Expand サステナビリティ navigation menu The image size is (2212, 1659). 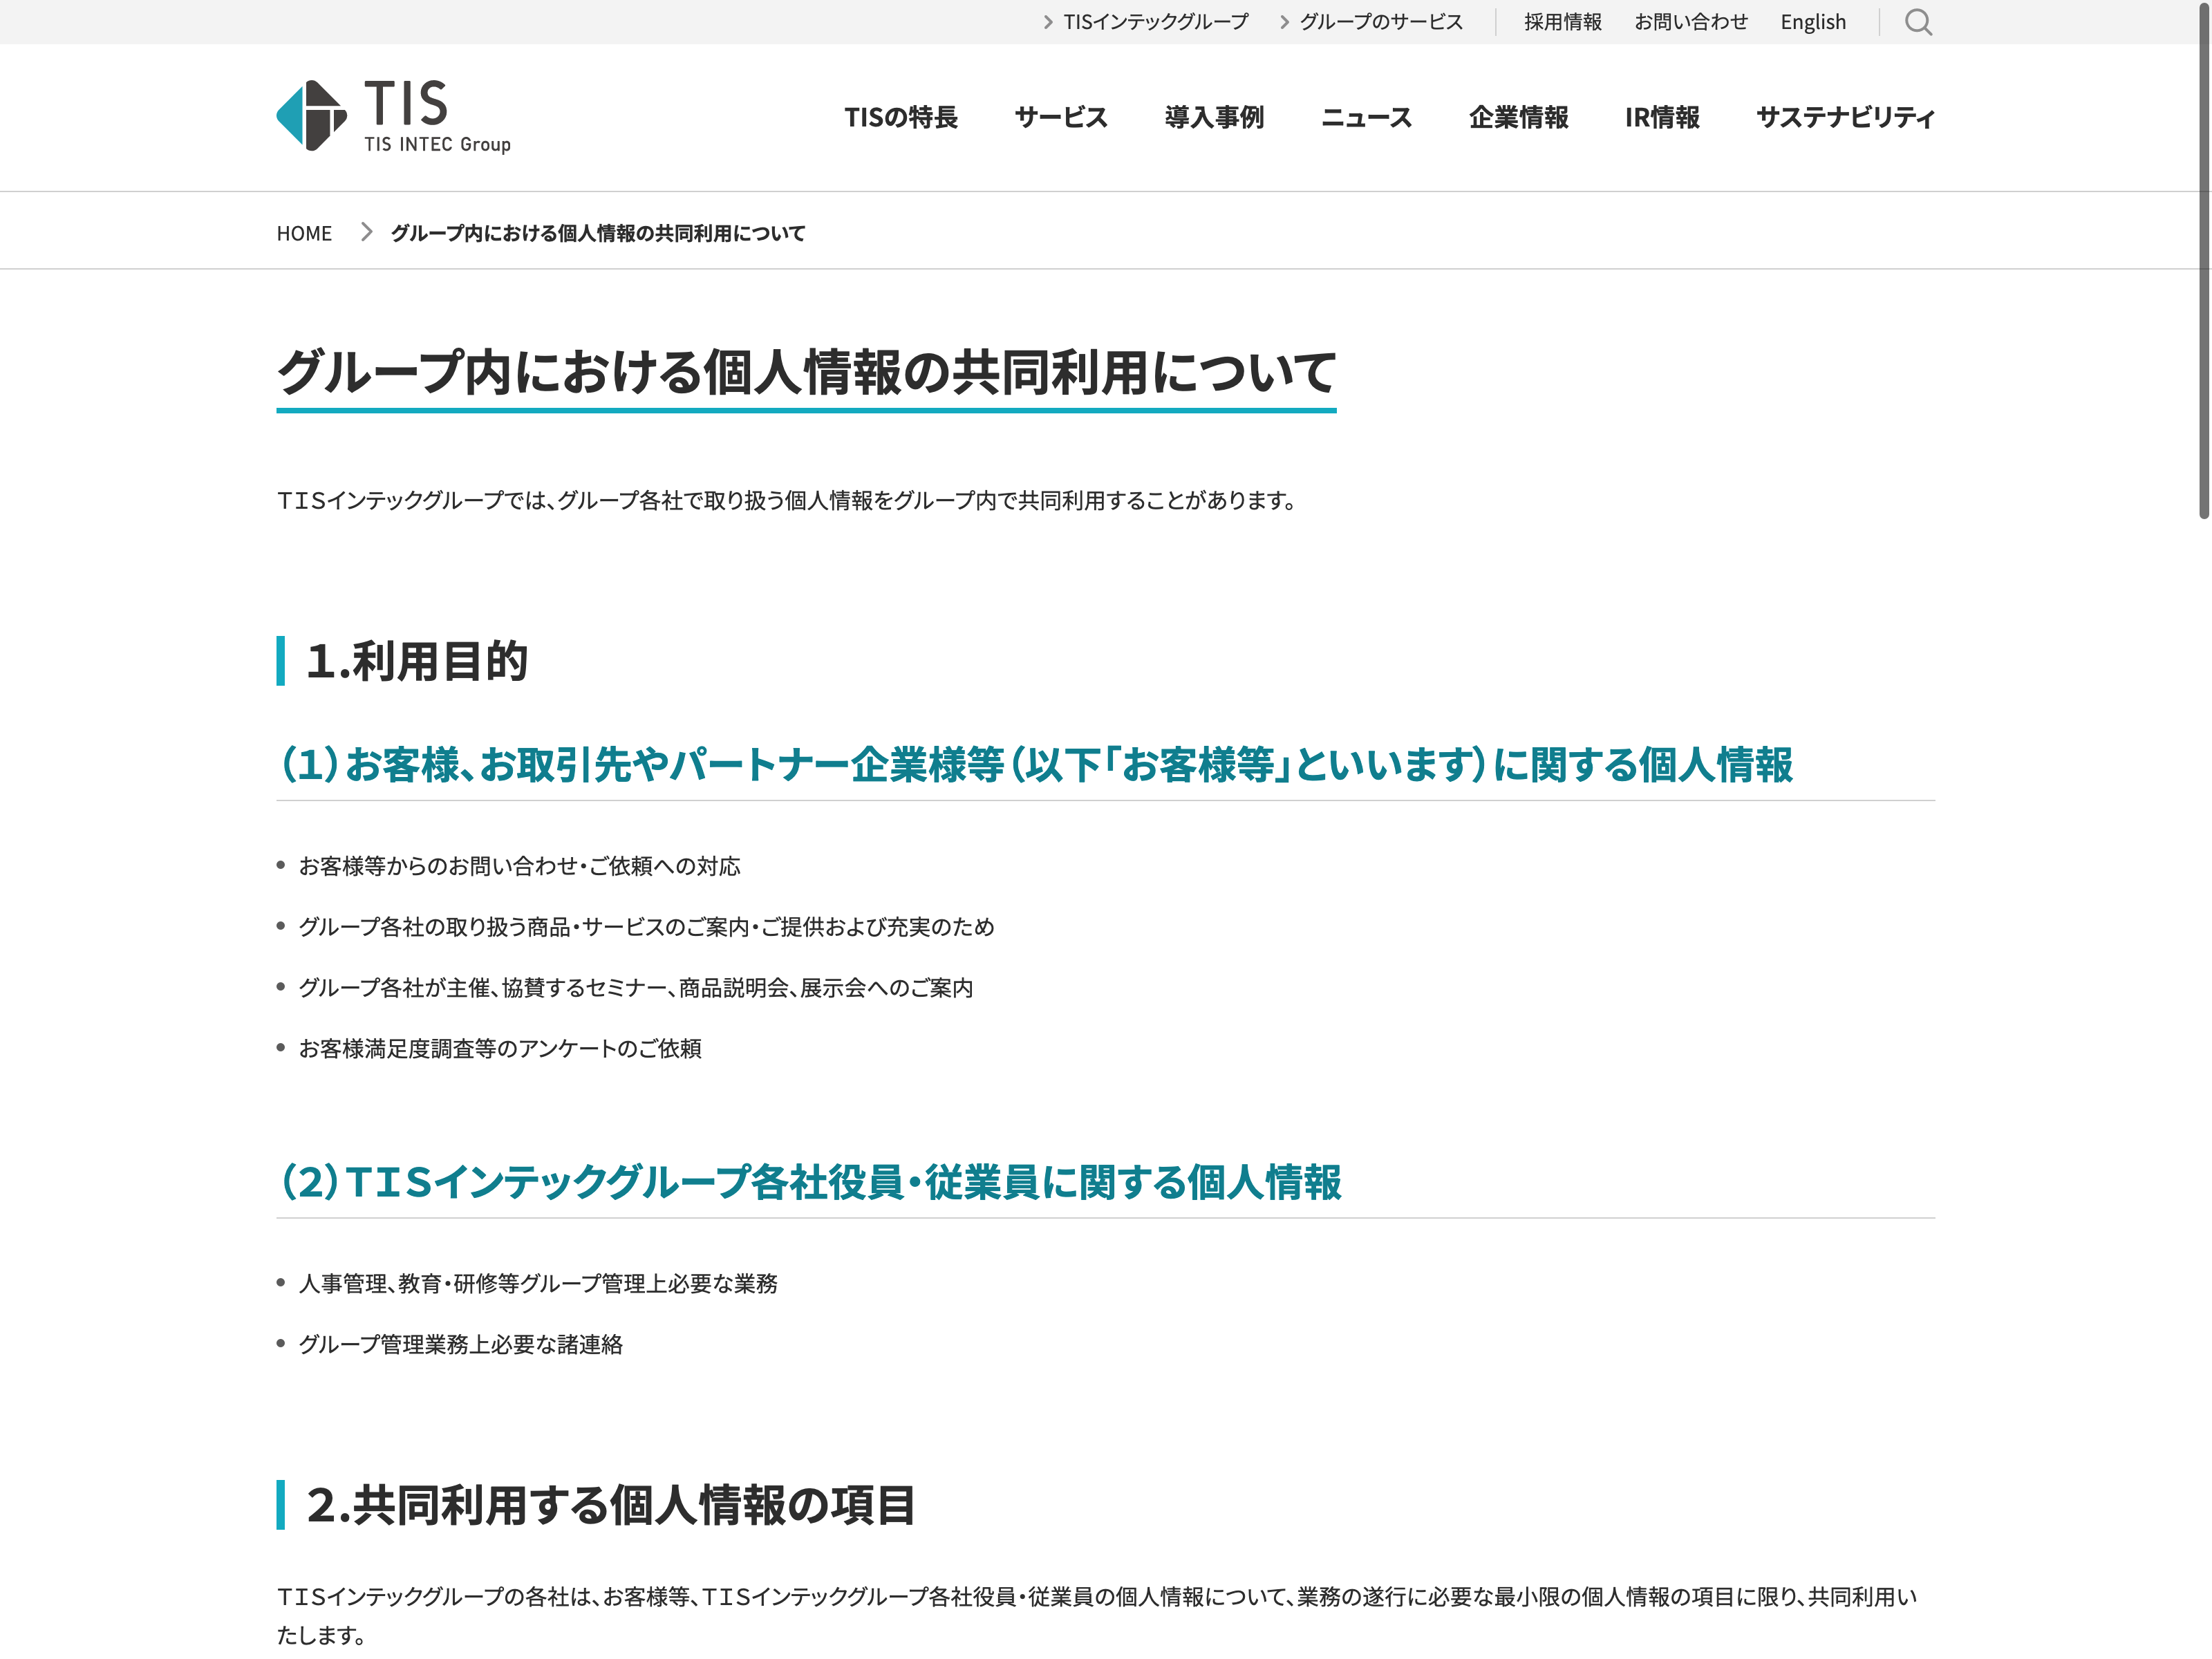(1844, 117)
